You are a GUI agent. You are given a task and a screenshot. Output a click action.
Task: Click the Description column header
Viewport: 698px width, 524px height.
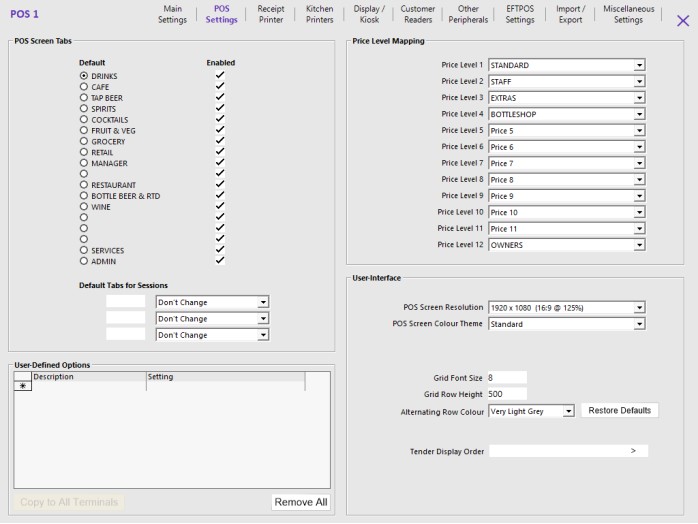pos(89,377)
